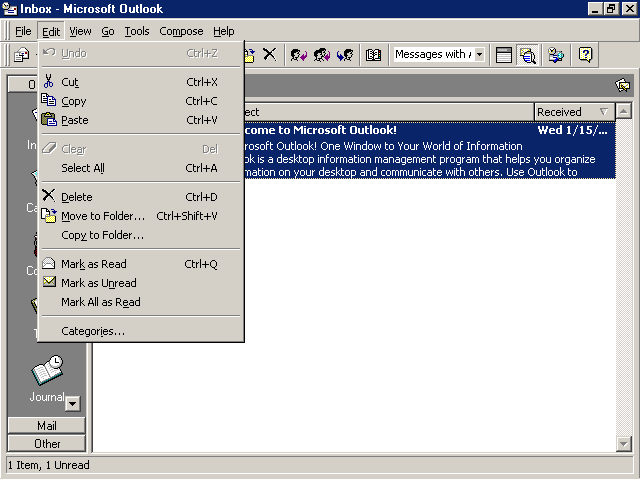Select Paste in the Edit menu

point(141,120)
